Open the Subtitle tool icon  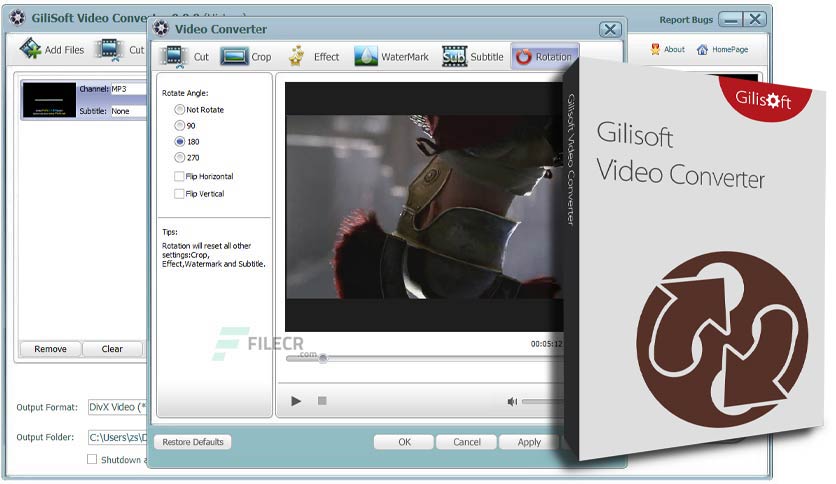click(454, 56)
